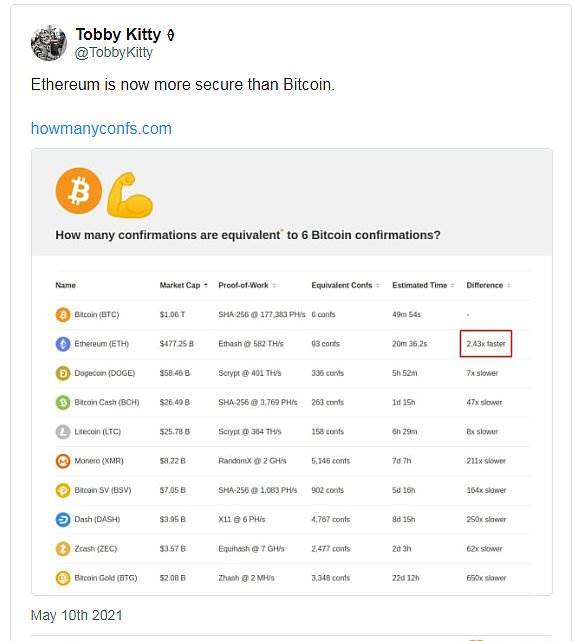Sort table by Difference column
This screenshot has height=641, width=575.
488,285
